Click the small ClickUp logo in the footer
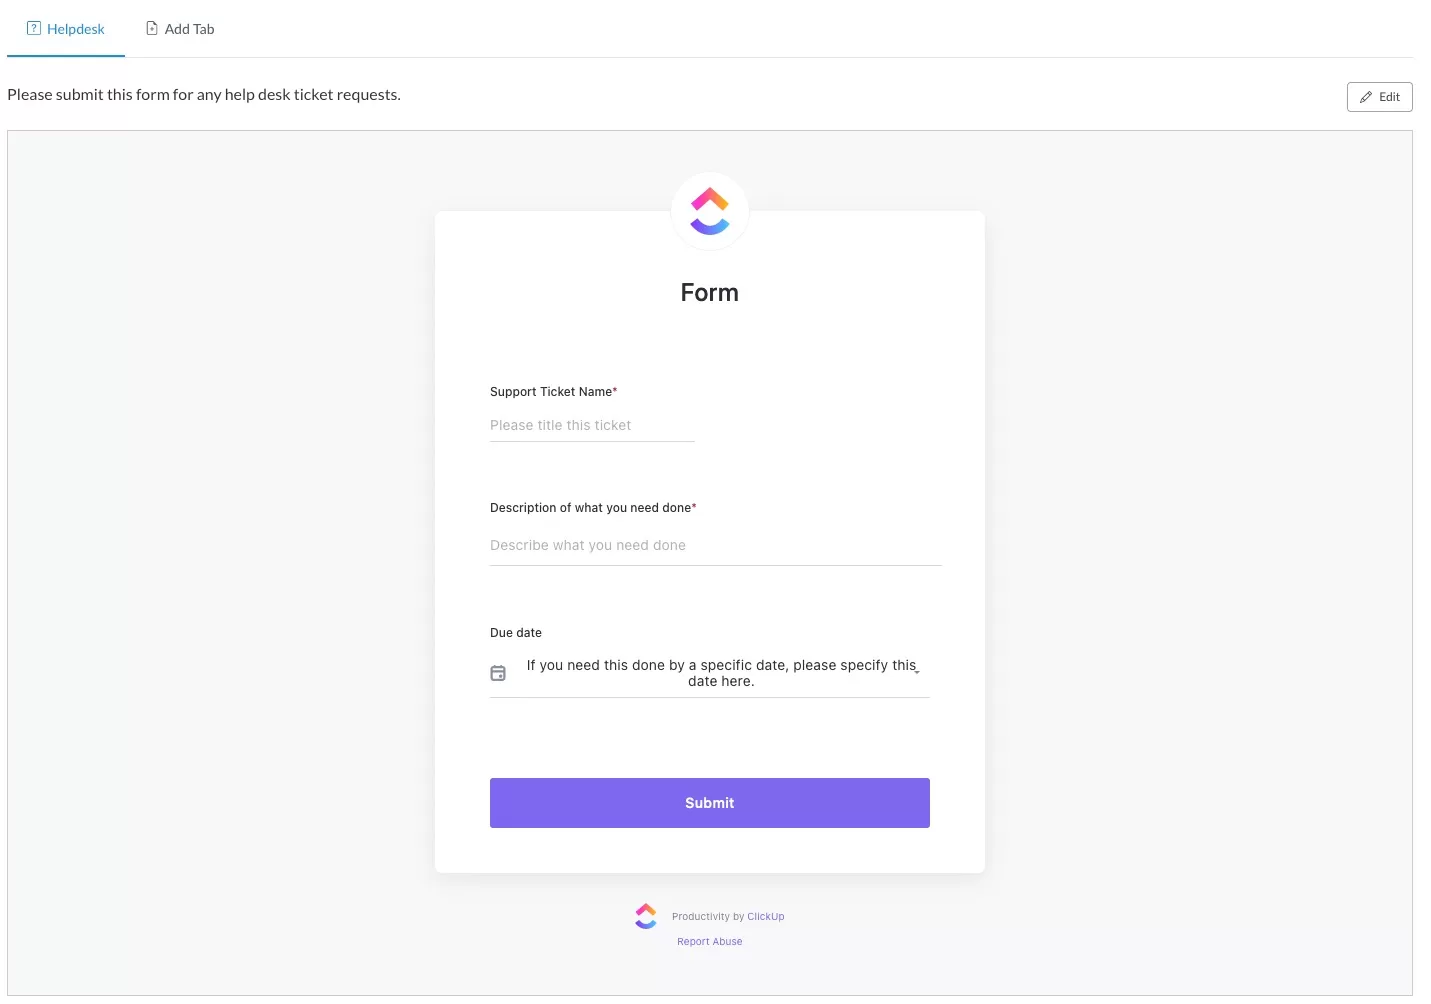The height and width of the screenshot is (1004, 1431). coord(646,916)
